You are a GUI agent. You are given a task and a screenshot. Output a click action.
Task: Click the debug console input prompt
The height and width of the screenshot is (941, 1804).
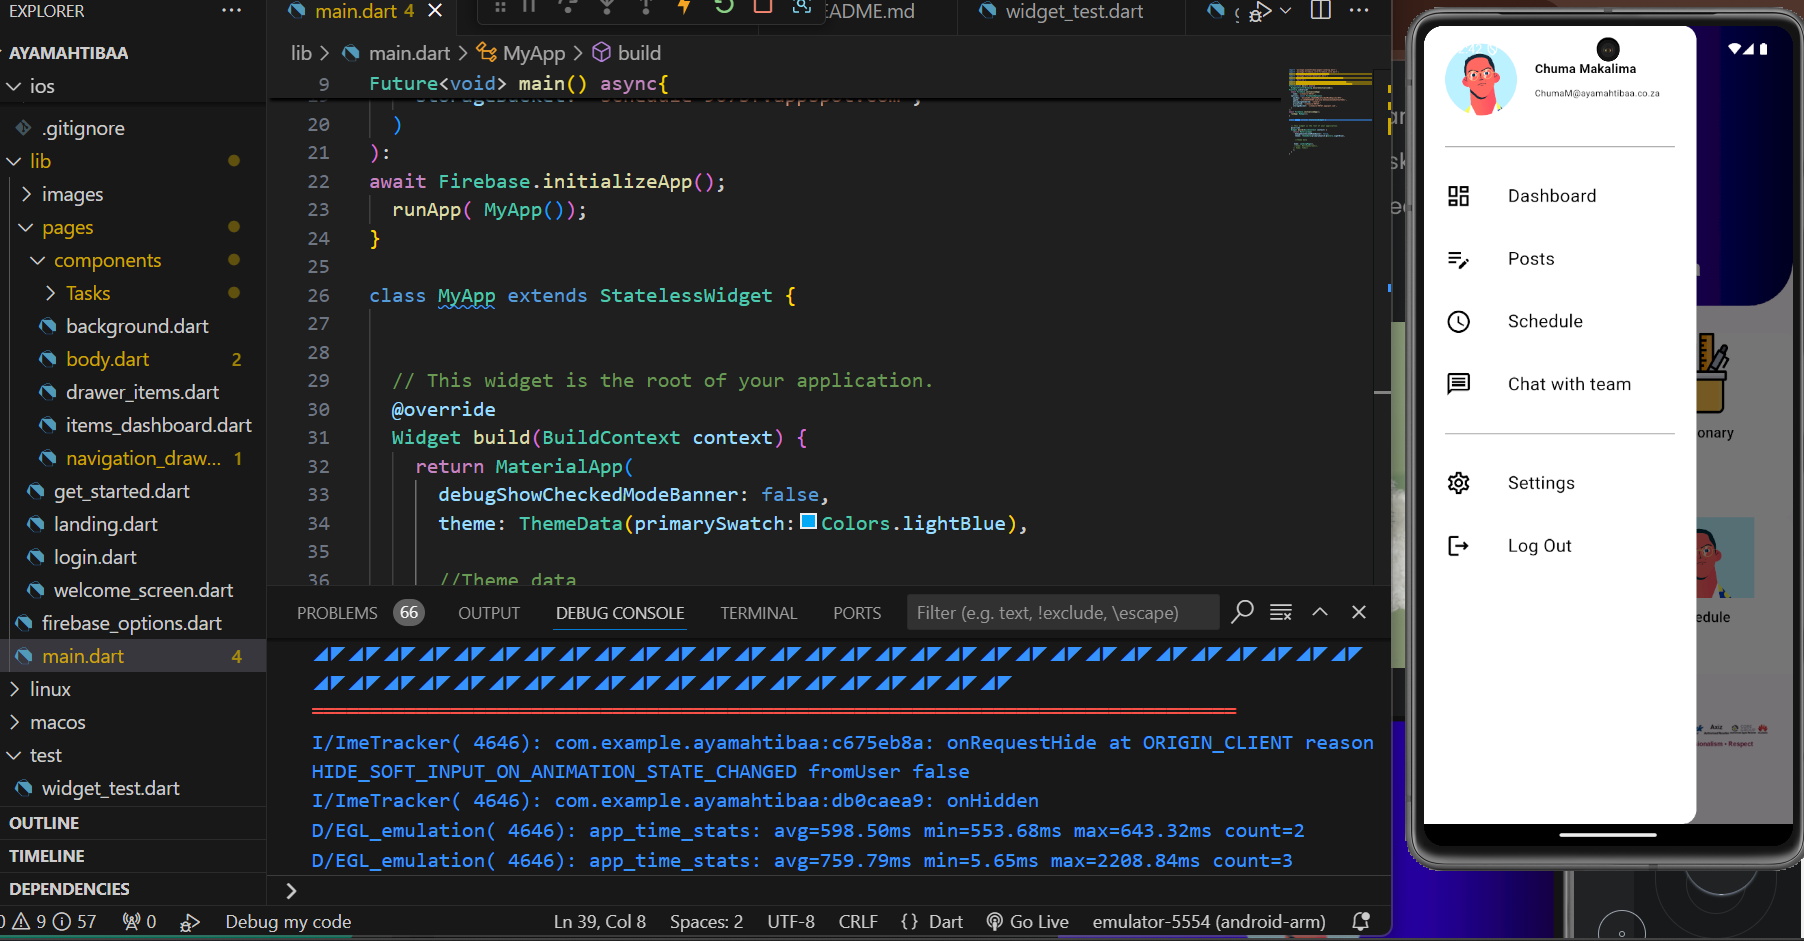[x=830, y=890]
